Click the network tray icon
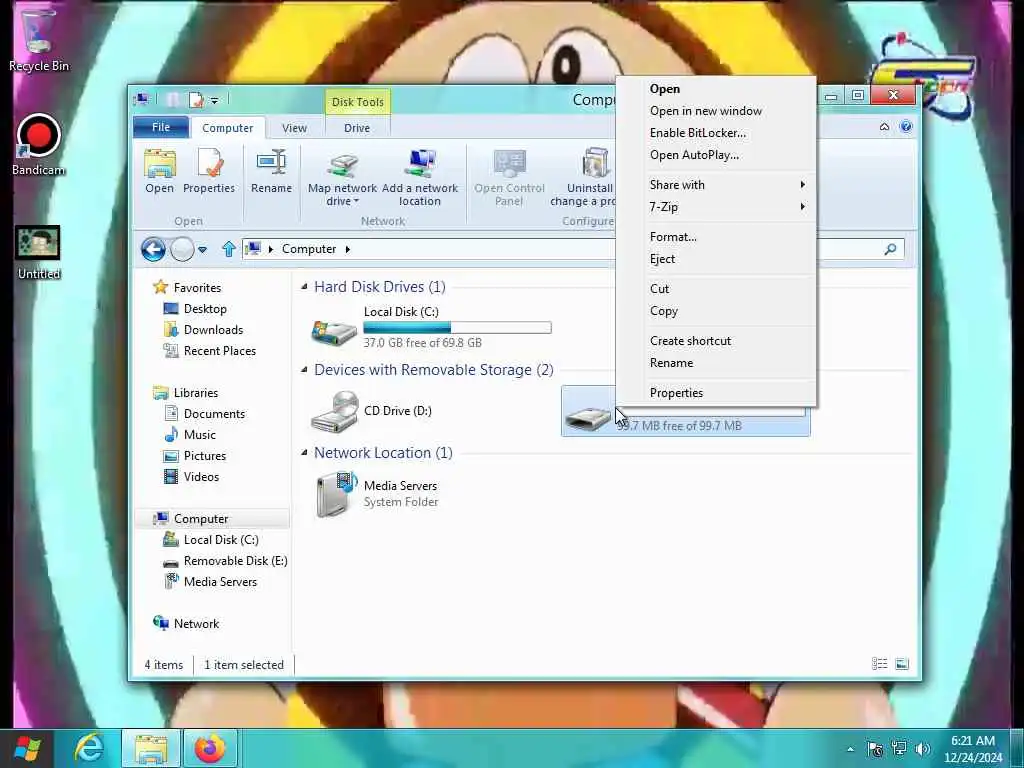The height and width of the screenshot is (768, 1024). point(899,748)
